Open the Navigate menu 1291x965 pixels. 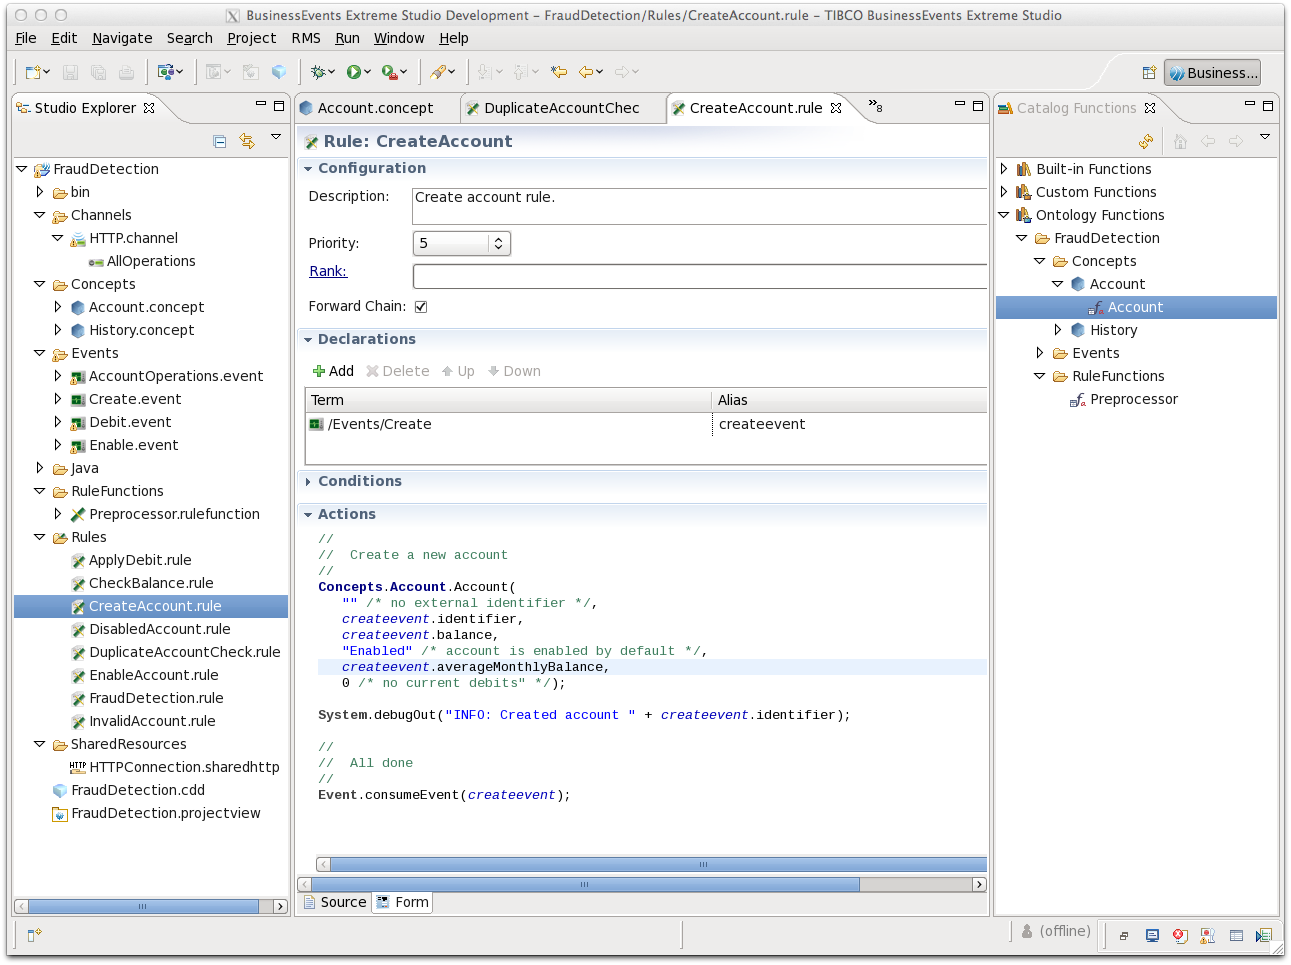pos(122,38)
